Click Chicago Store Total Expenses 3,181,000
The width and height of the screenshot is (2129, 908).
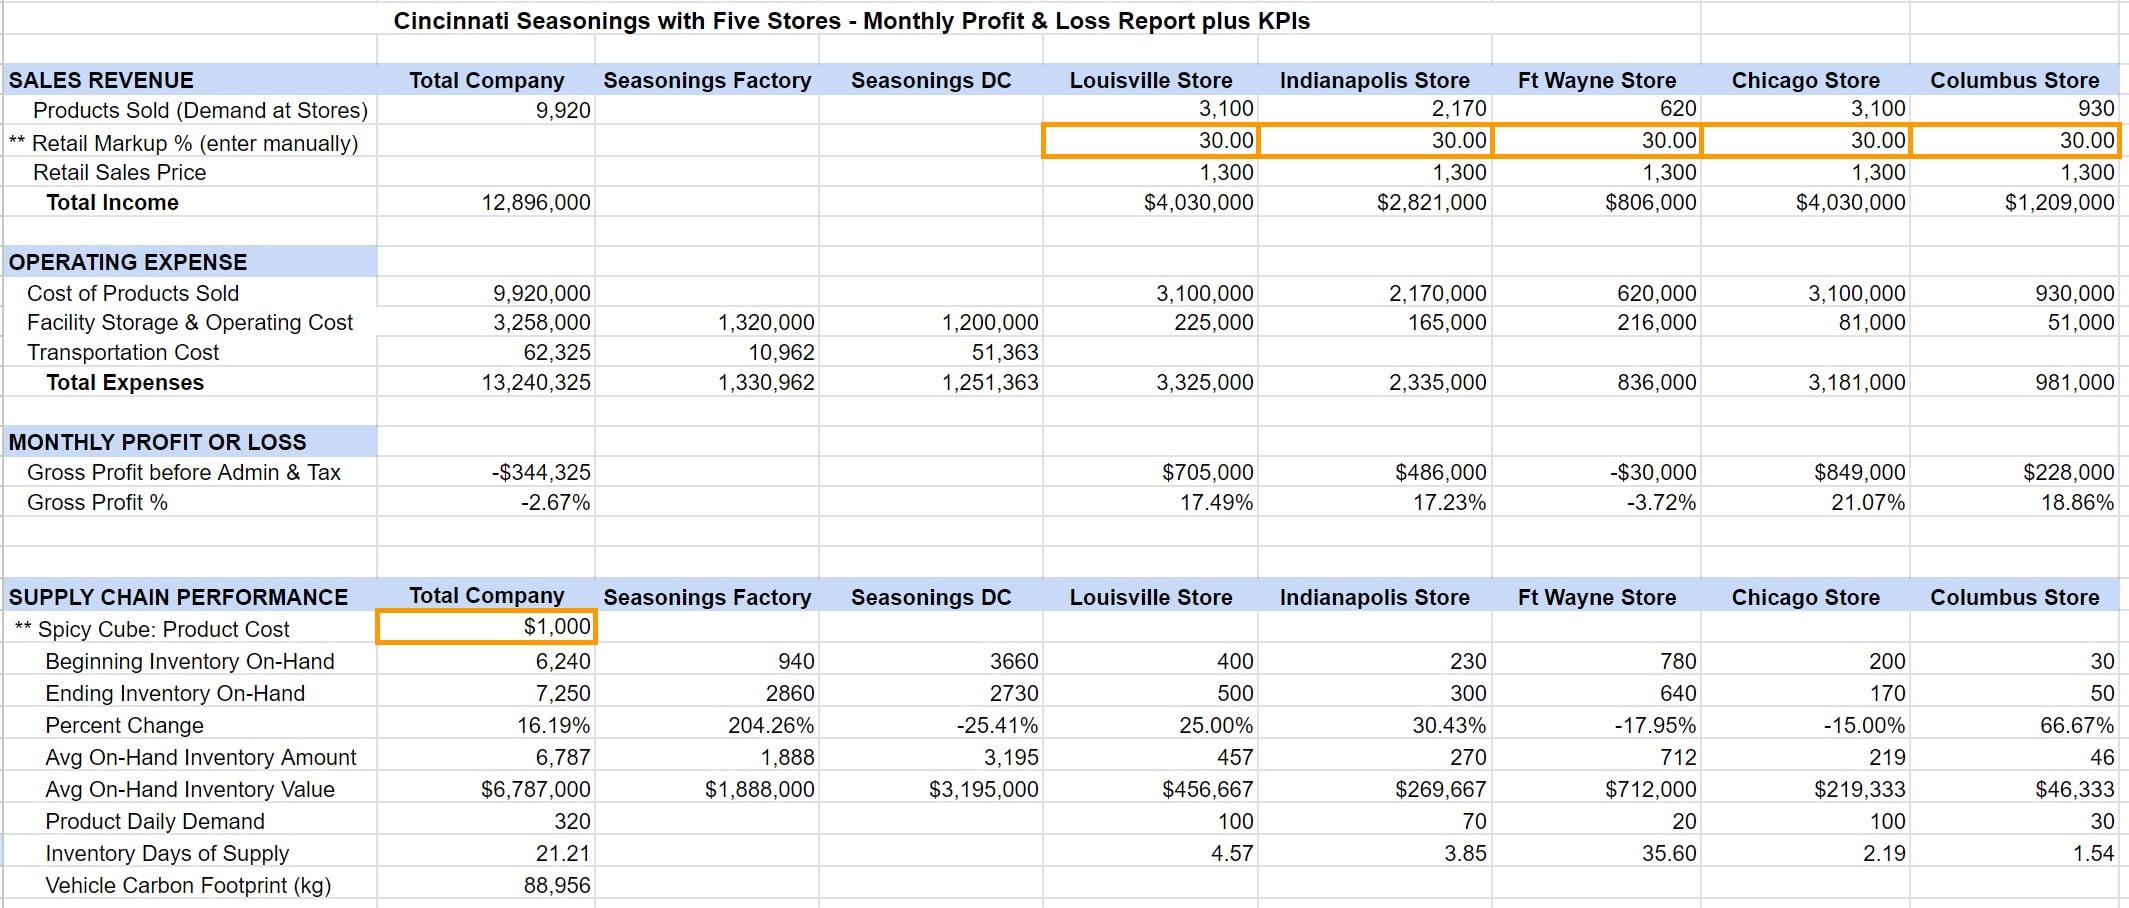(x=1857, y=382)
